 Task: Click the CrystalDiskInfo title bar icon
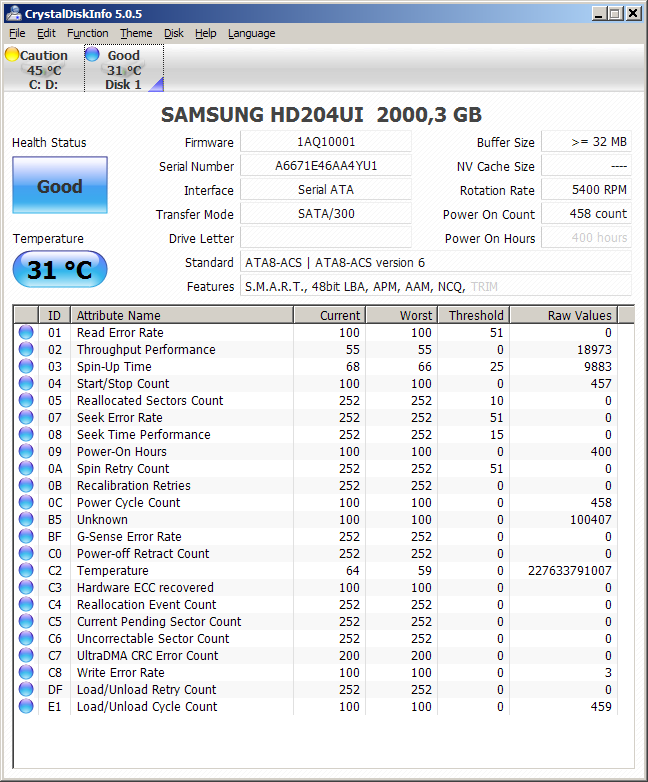13,13
